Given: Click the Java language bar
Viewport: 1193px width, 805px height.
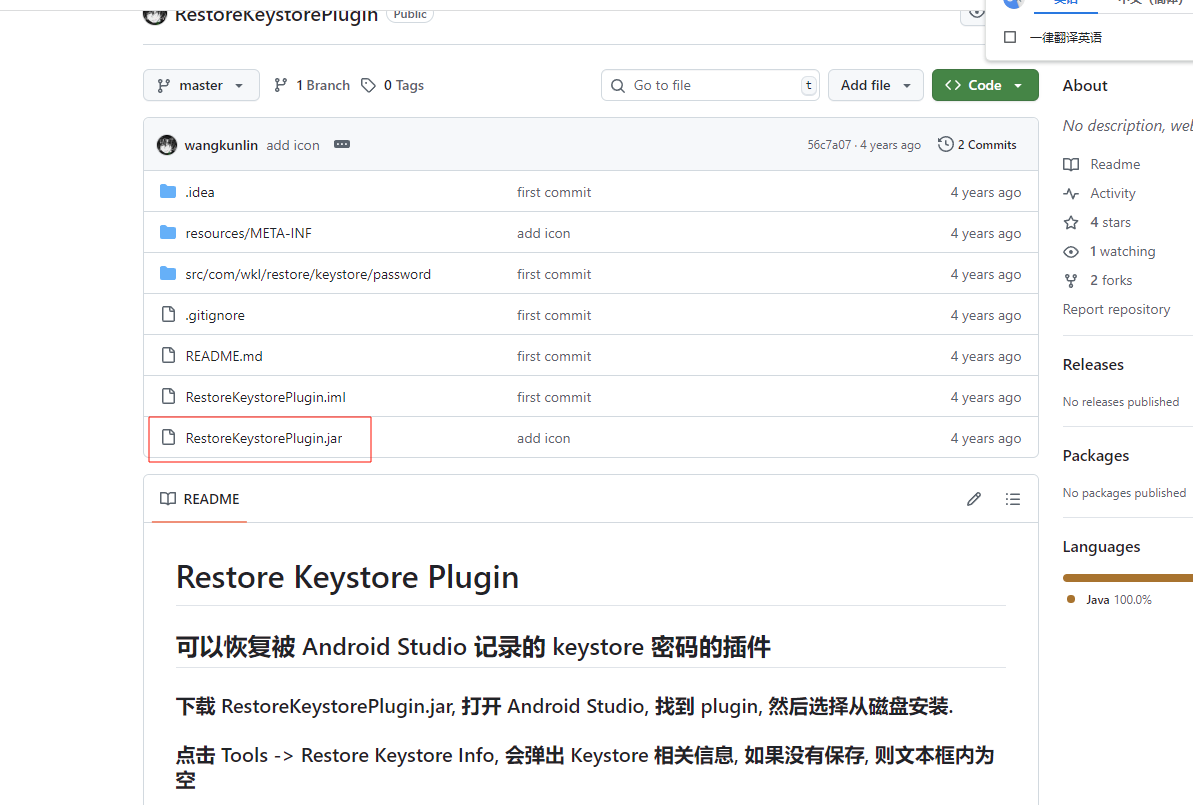Looking at the screenshot, I should 1127,578.
